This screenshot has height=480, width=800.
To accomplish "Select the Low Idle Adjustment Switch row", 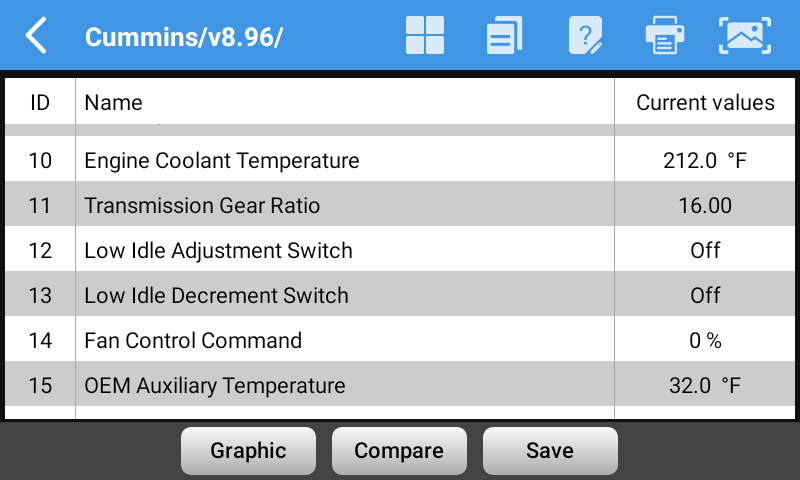I will tap(218, 250).
